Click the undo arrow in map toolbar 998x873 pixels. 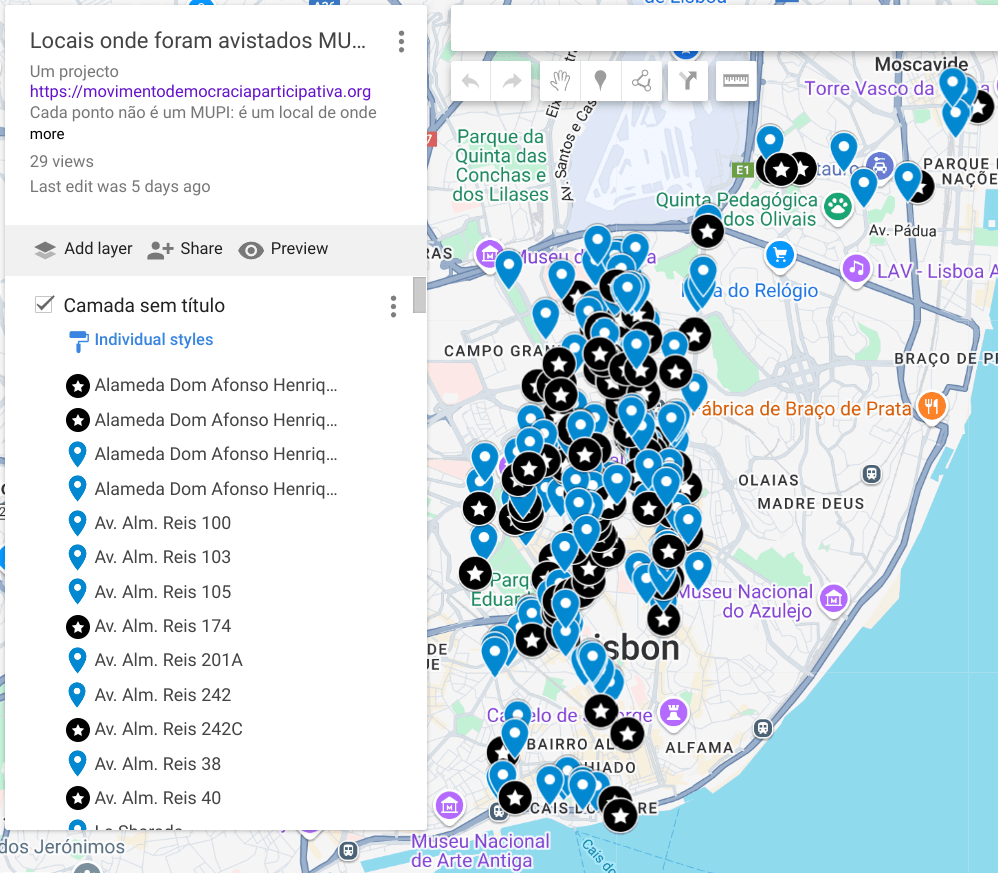[470, 82]
